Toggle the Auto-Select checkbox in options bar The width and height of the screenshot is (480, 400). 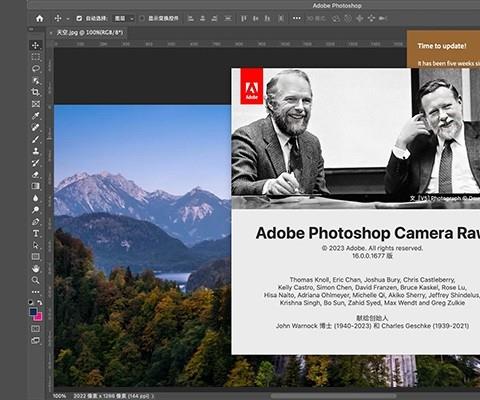79,18
